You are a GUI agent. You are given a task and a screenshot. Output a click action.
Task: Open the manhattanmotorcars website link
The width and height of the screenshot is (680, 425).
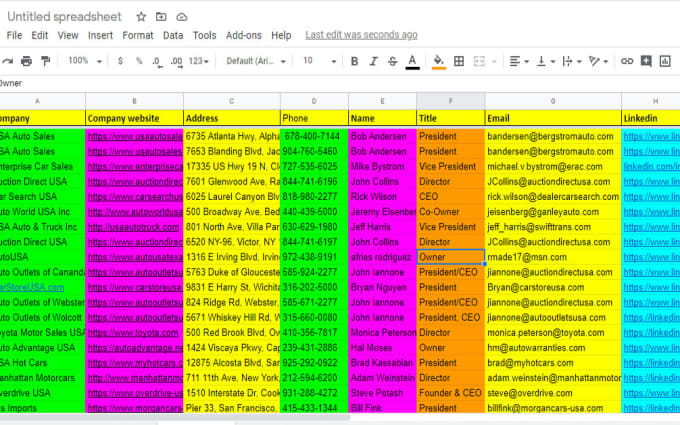click(135, 378)
